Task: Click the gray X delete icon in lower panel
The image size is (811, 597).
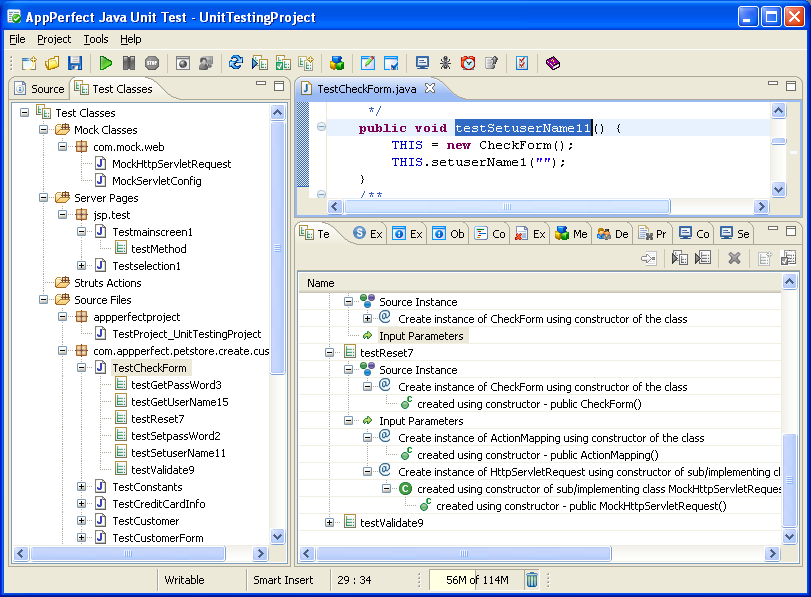Action: 734,258
